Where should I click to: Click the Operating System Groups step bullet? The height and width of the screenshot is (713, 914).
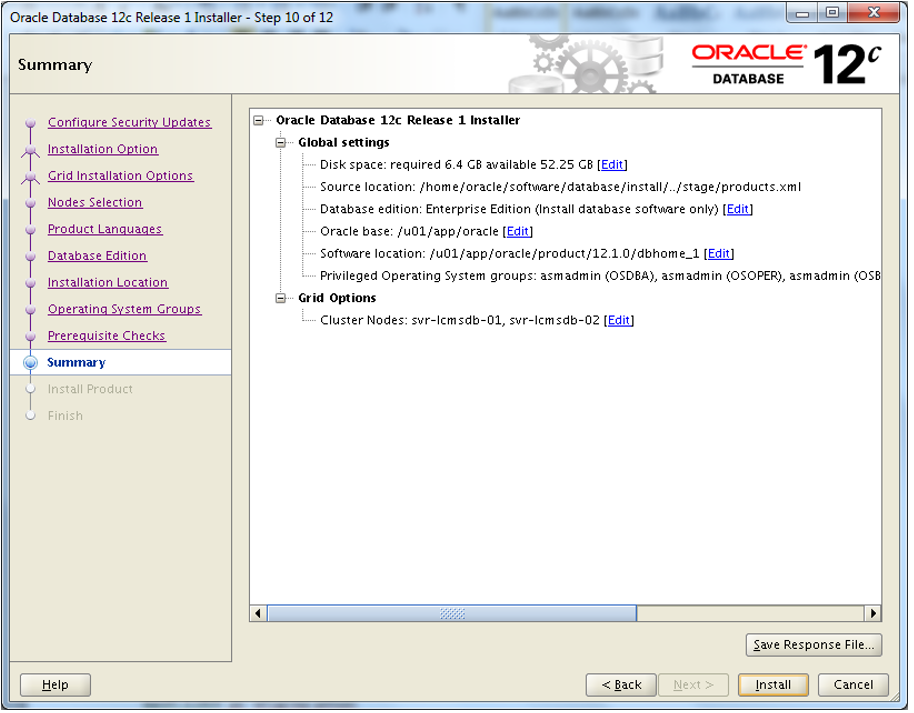30,310
